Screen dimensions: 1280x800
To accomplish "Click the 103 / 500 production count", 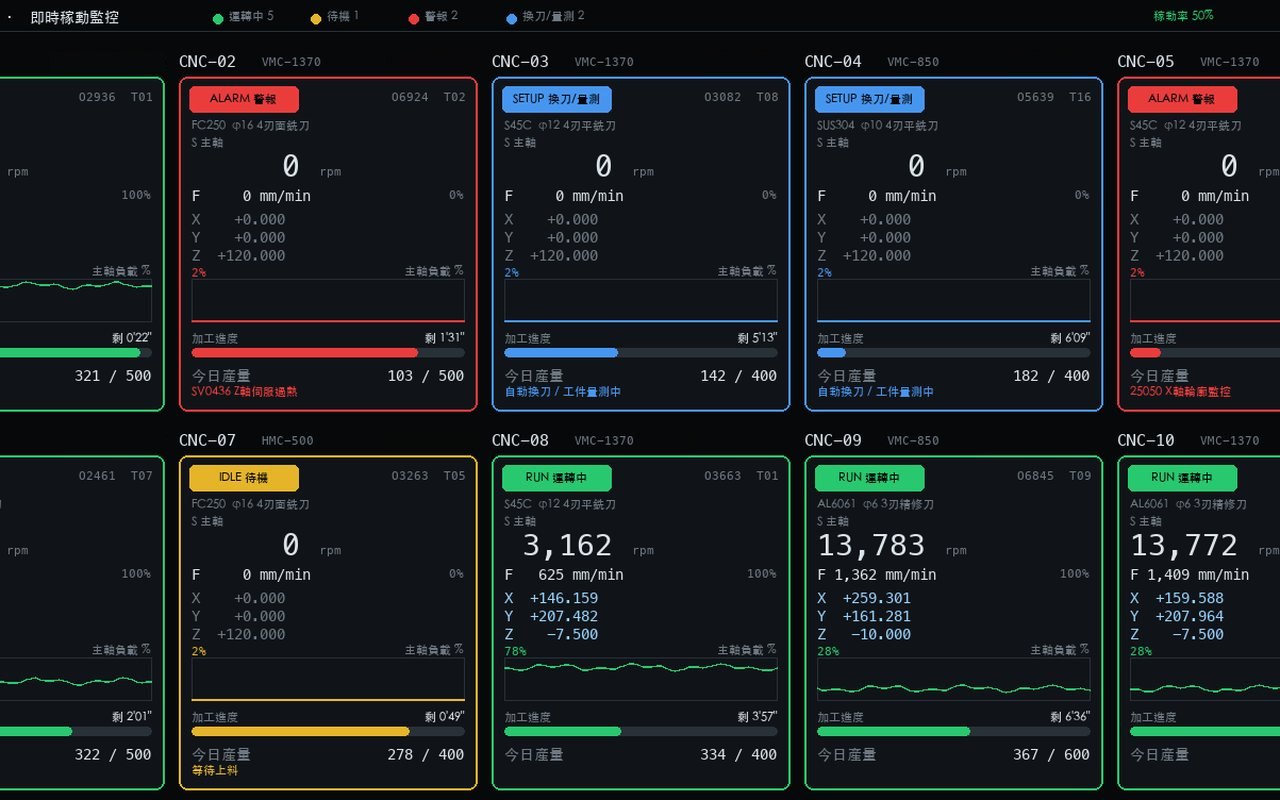I will 426,376.
